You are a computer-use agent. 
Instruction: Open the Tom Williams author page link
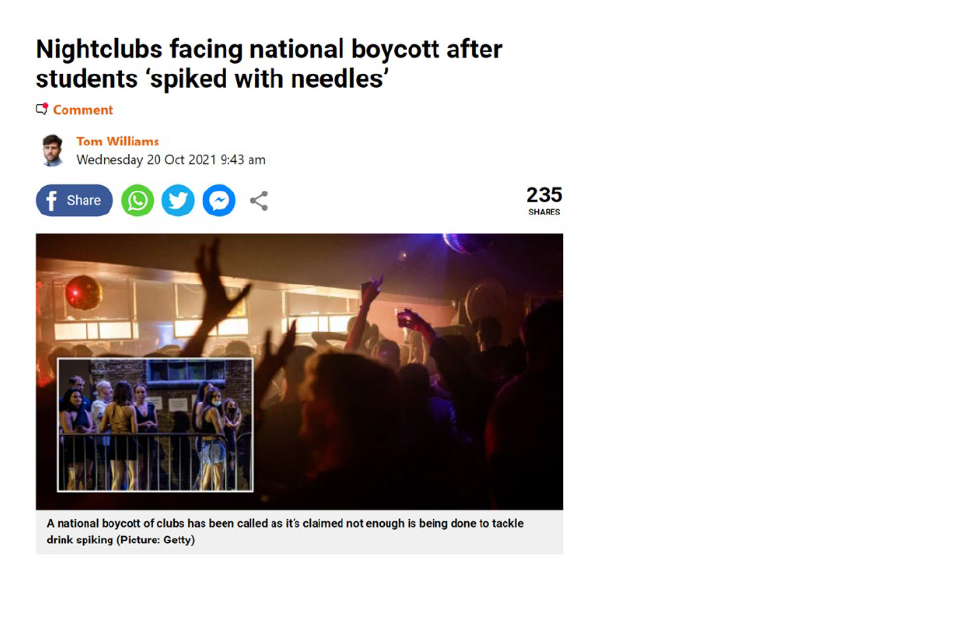pyautogui.click(x=118, y=141)
